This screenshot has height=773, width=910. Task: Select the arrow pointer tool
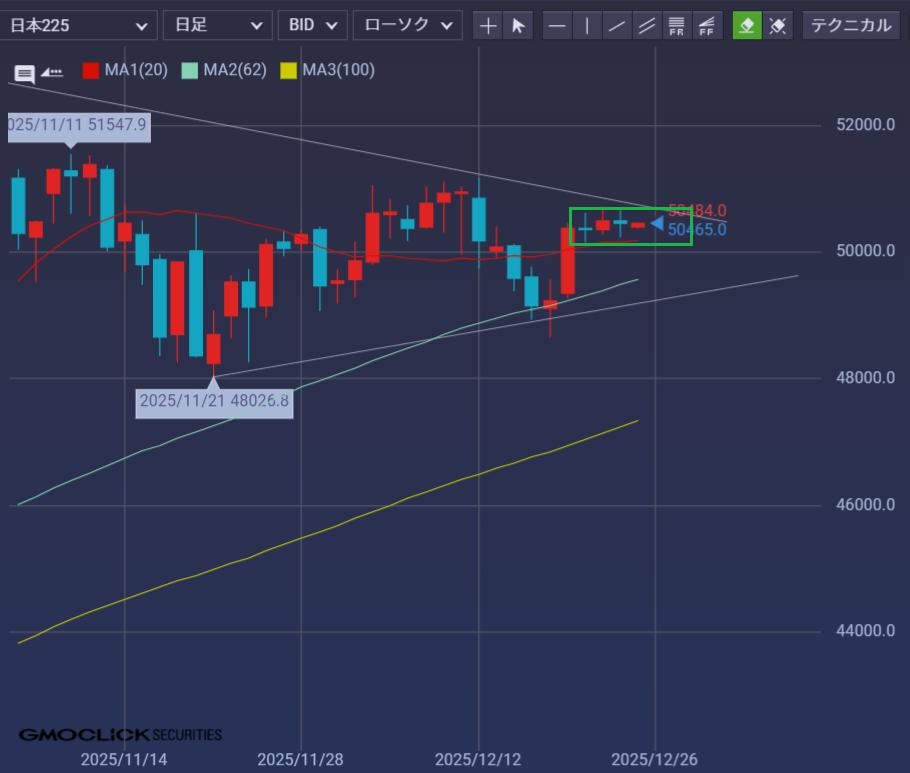(518, 25)
